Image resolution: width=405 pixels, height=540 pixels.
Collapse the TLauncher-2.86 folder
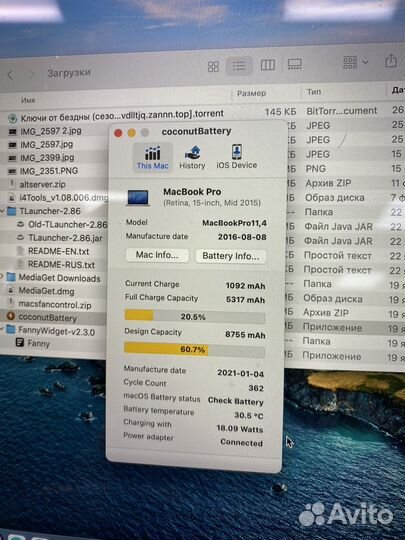point(2,210)
